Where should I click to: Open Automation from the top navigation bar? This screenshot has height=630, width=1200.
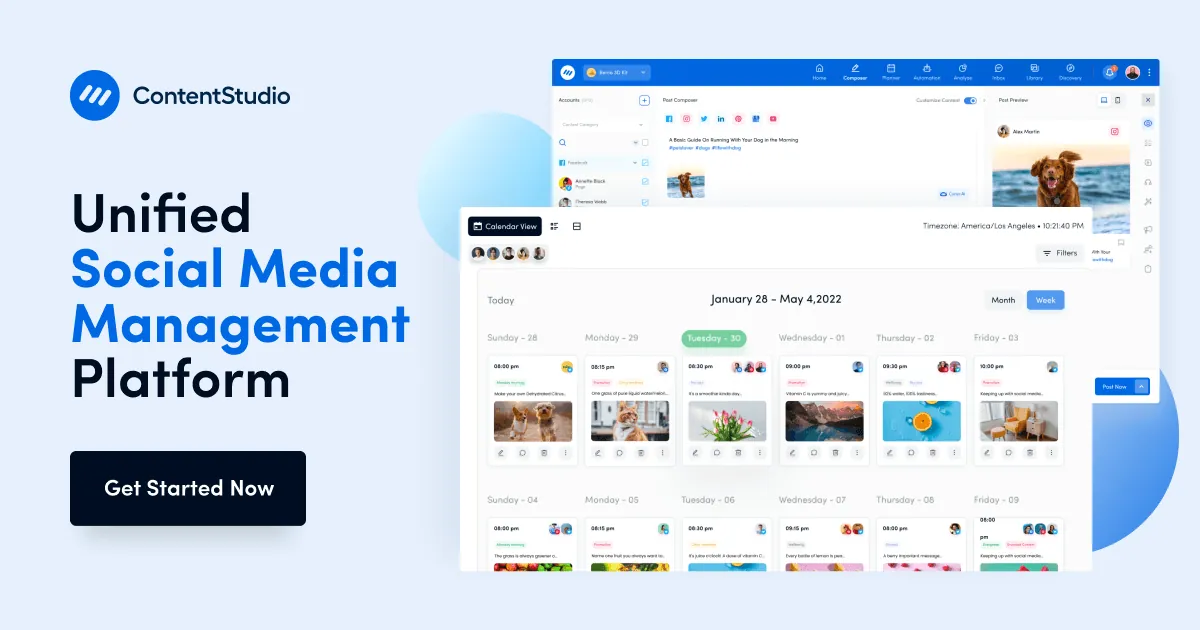tap(926, 73)
